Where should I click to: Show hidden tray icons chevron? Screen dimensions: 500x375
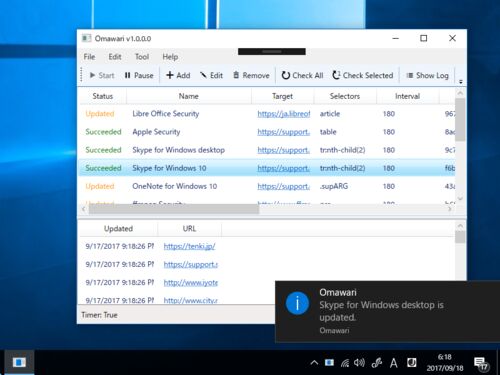(x=314, y=363)
